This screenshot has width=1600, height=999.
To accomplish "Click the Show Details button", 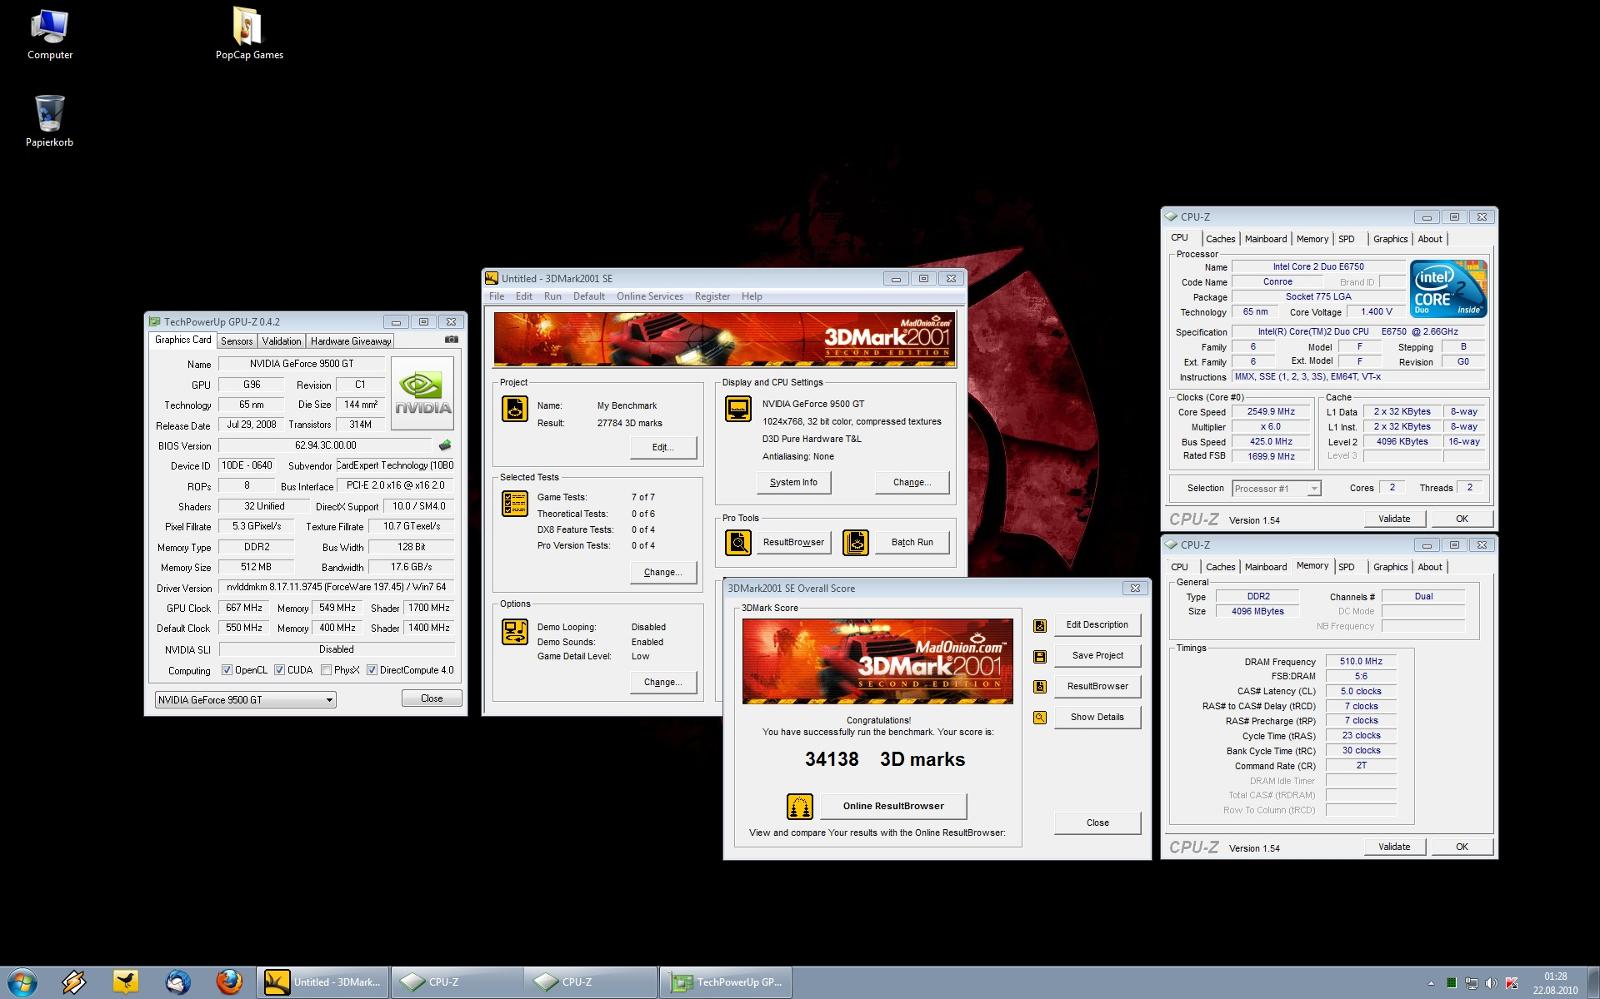I will [x=1097, y=717].
